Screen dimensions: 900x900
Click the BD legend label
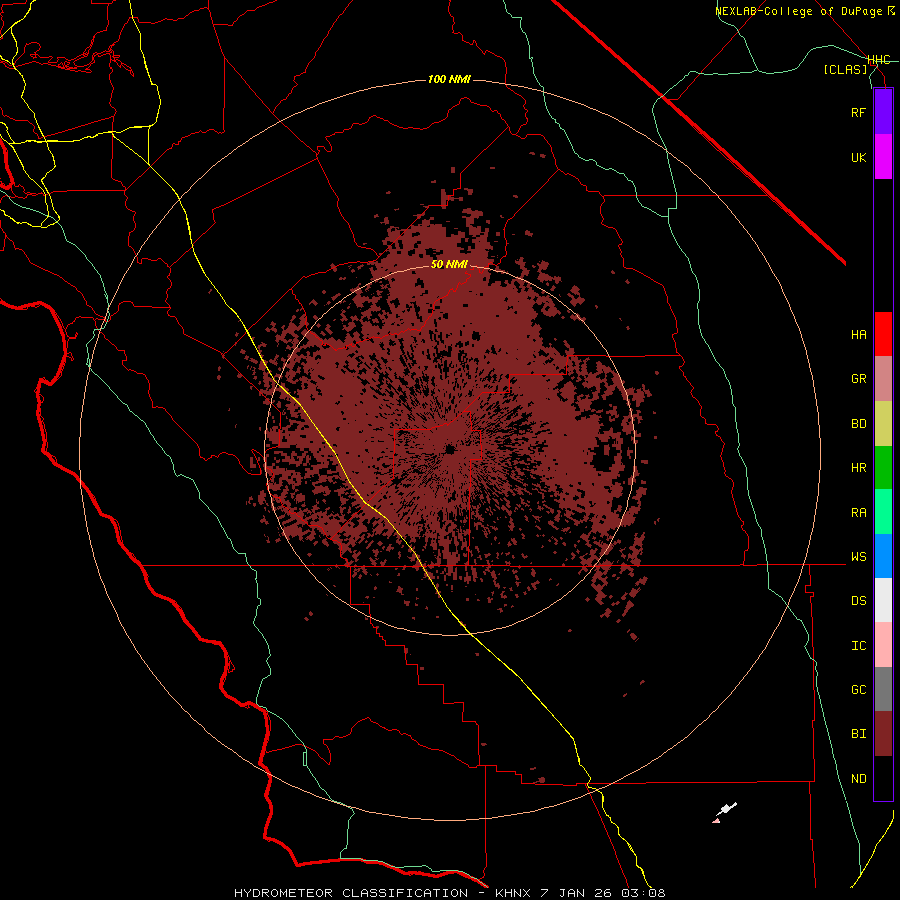pyautogui.click(x=858, y=424)
